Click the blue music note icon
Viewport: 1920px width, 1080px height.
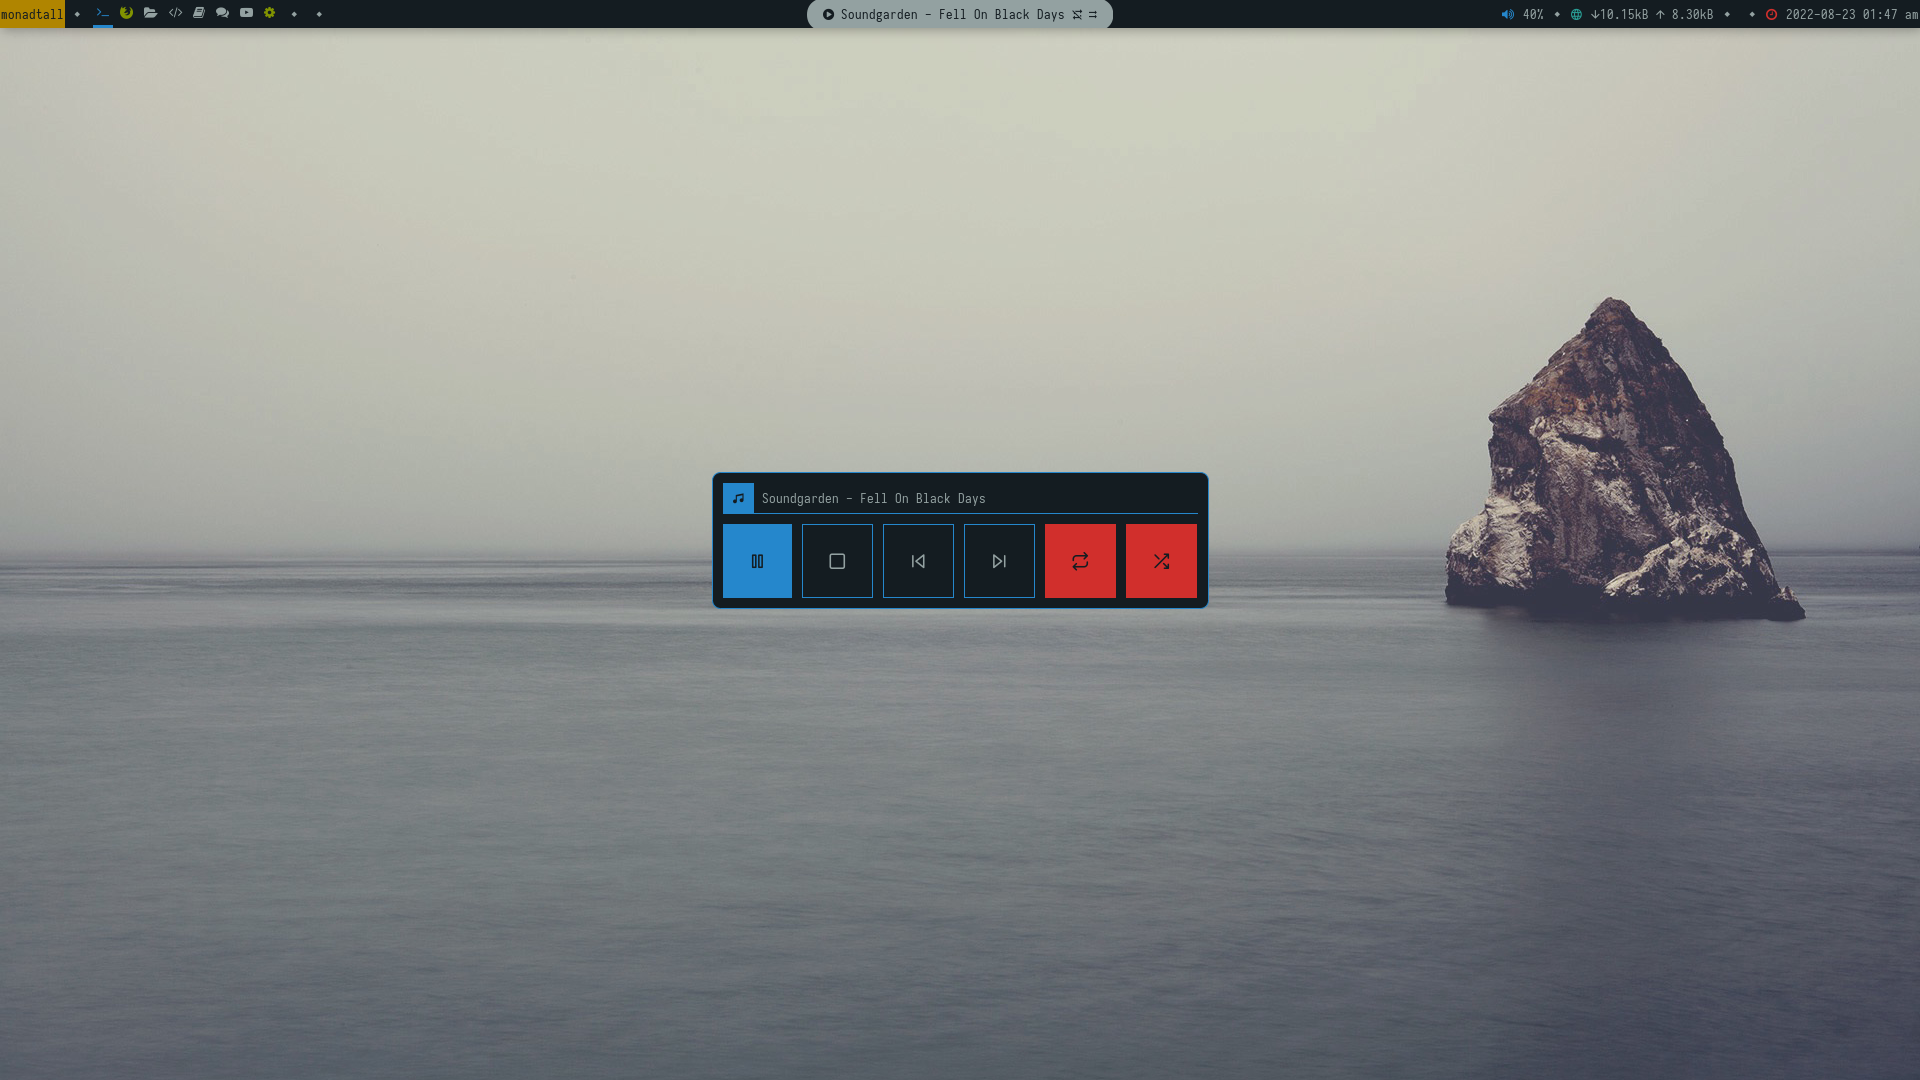coord(738,498)
